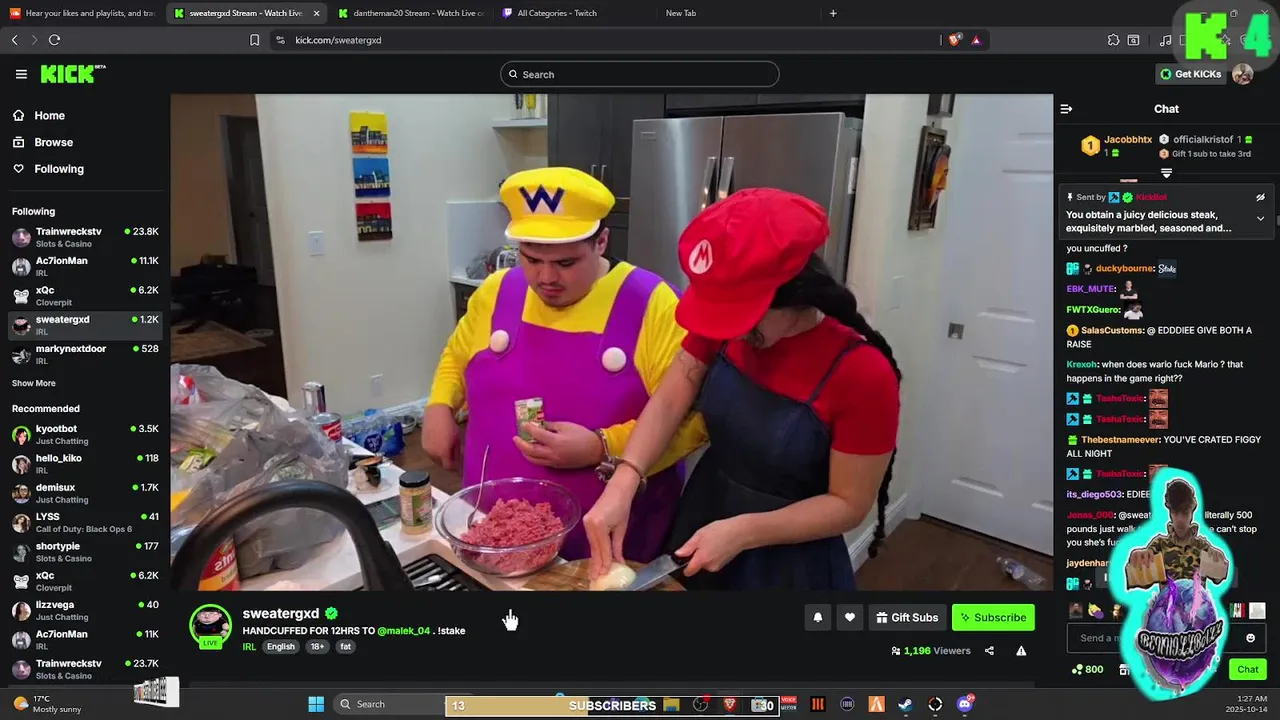Select sweatergxd in Following list
This screenshot has height=720, width=1280.
pyautogui.click(x=85, y=325)
